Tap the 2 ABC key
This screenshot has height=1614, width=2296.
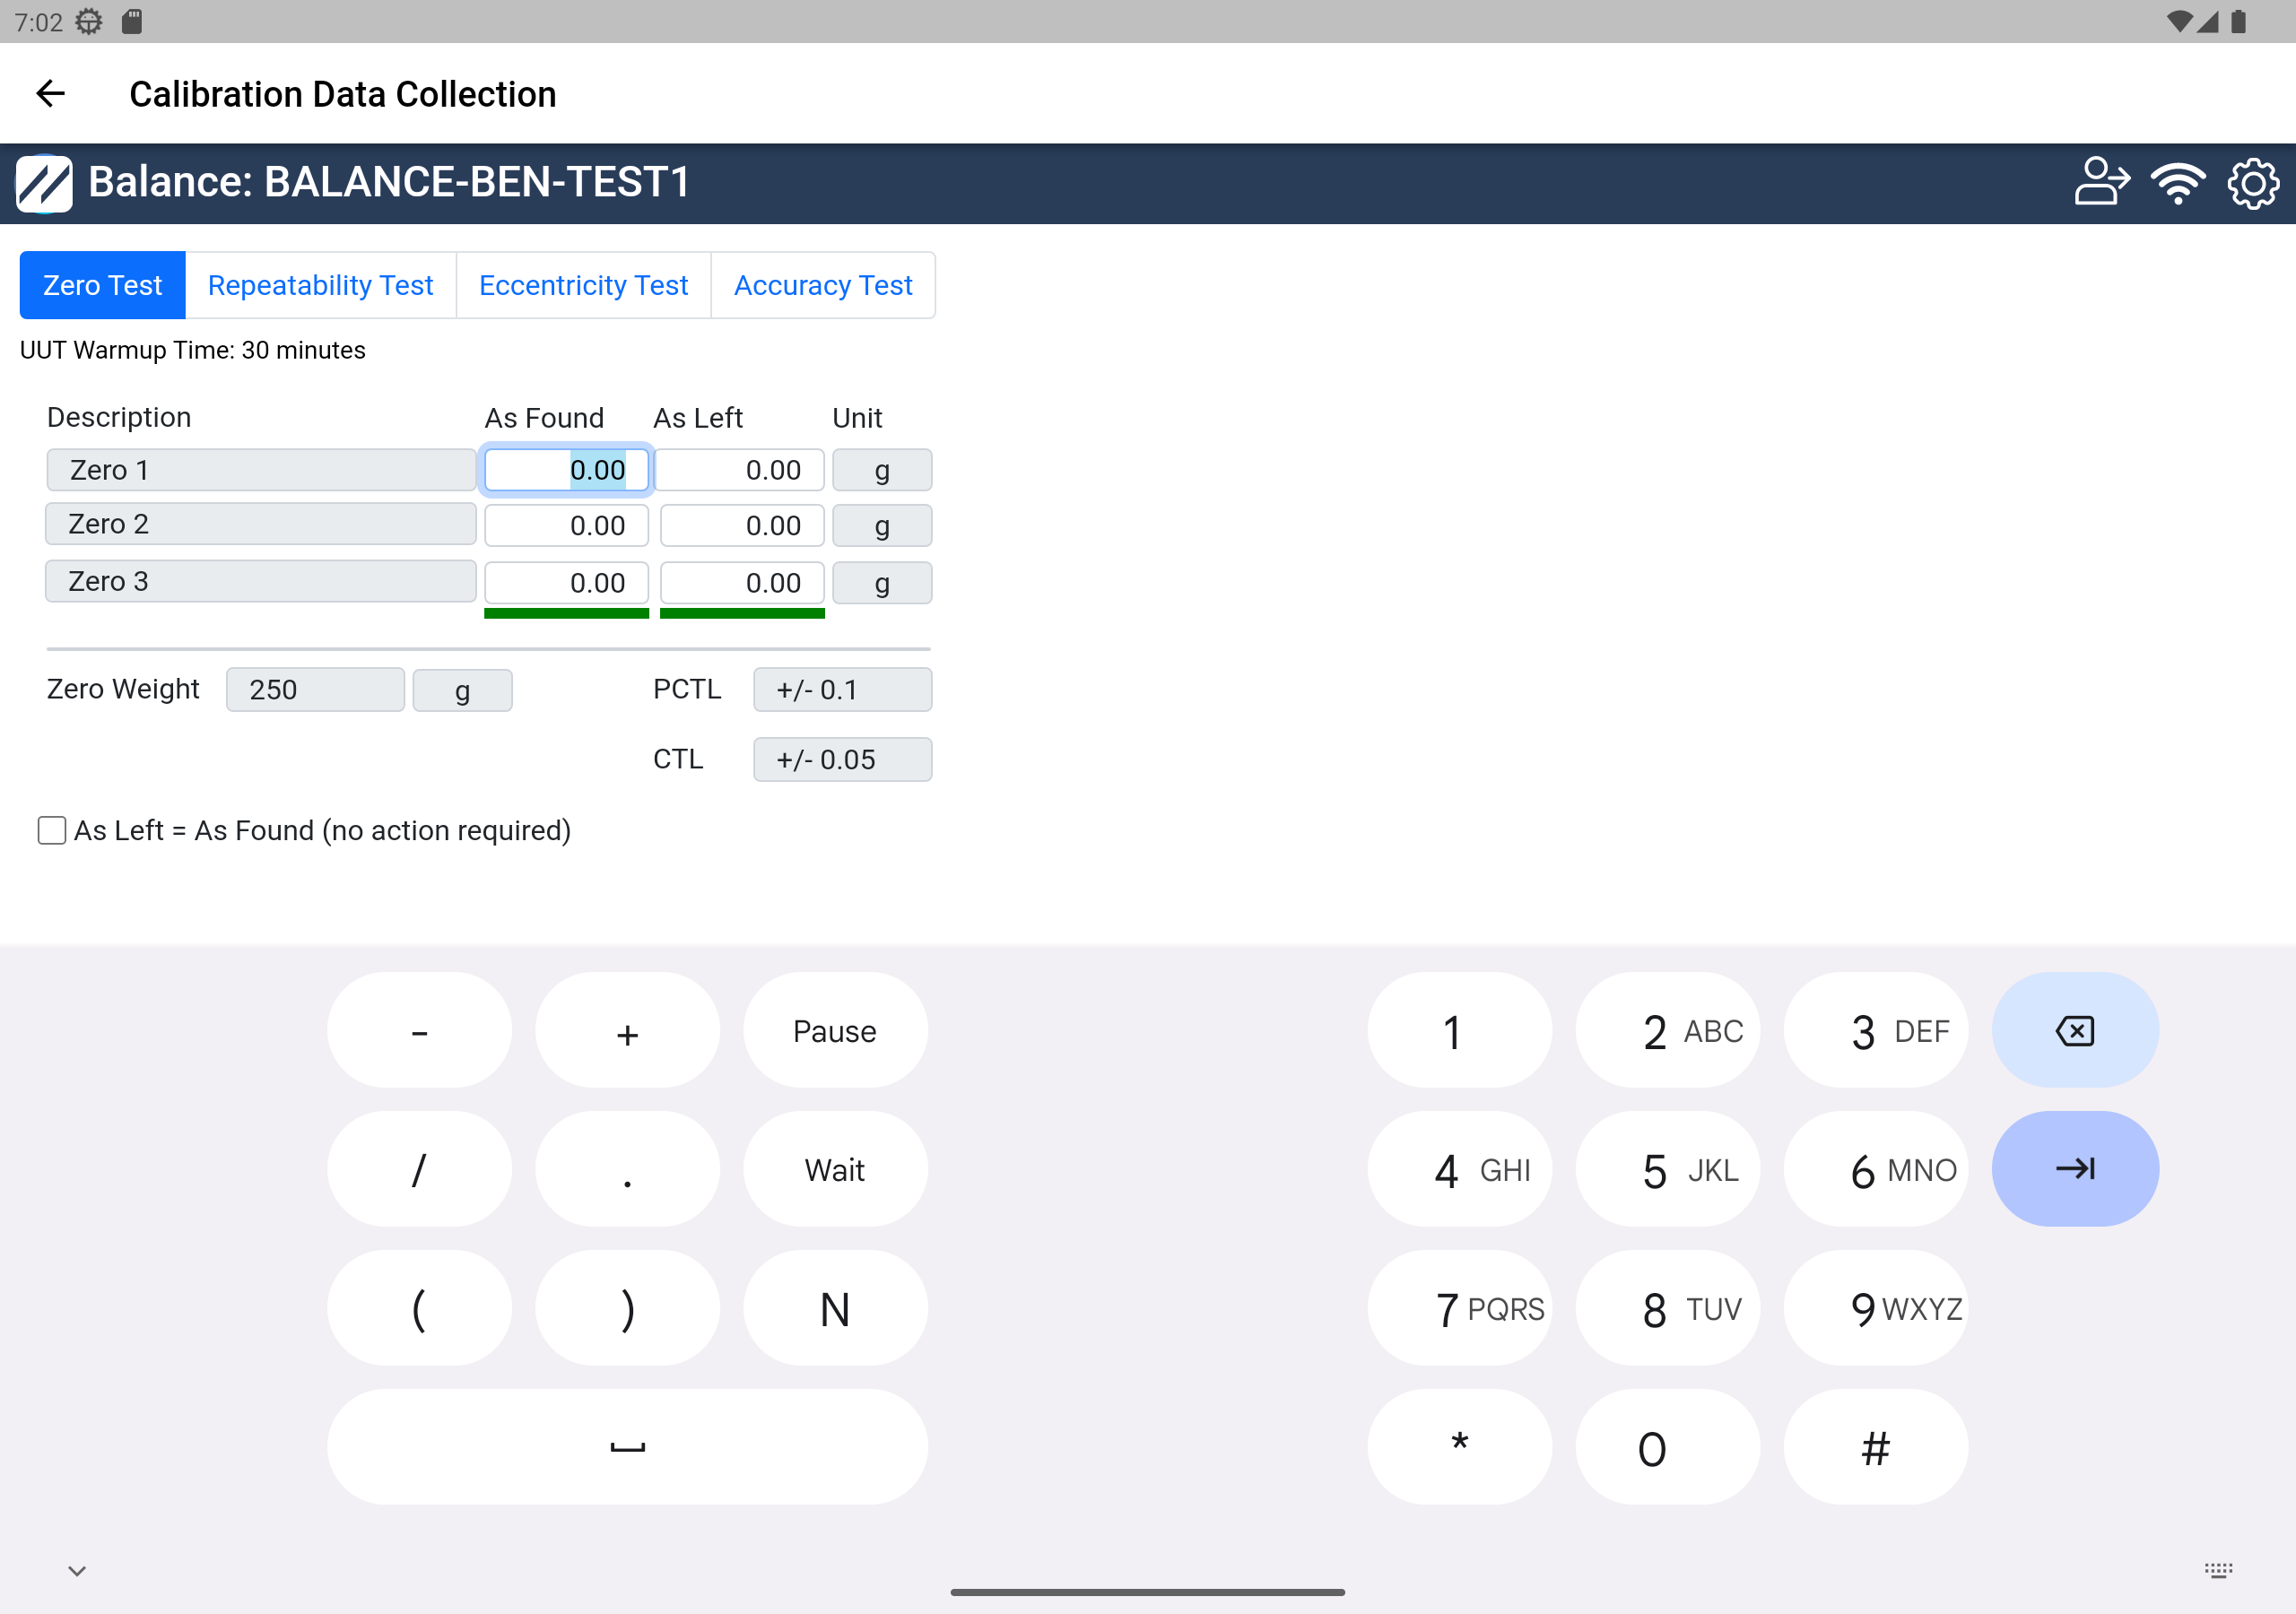pos(1668,1030)
